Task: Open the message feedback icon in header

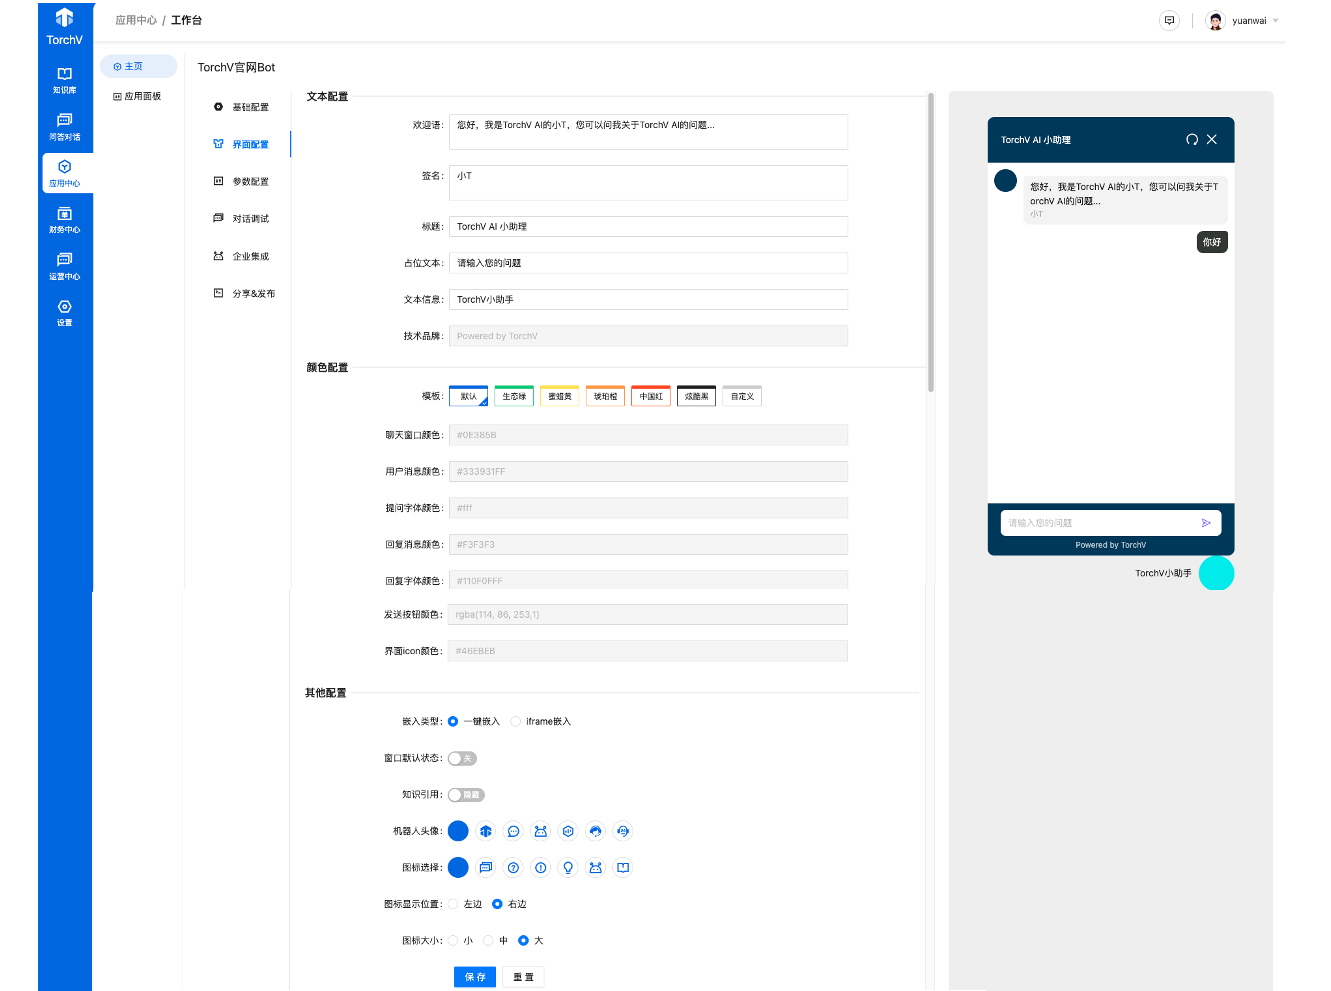Action: click(x=1169, y=20)
